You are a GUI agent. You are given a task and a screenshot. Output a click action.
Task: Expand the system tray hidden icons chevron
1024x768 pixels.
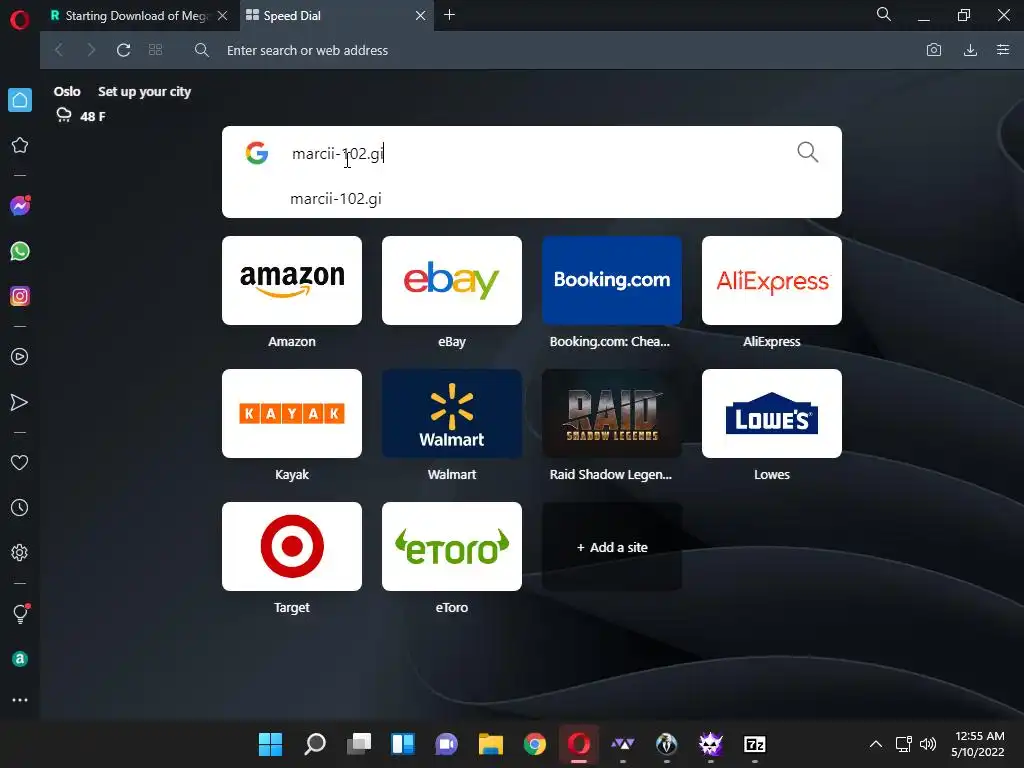click(x=876, y=744)
